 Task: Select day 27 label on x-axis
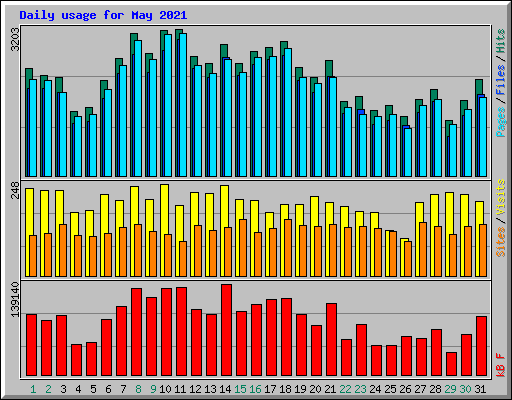point(420,389)
